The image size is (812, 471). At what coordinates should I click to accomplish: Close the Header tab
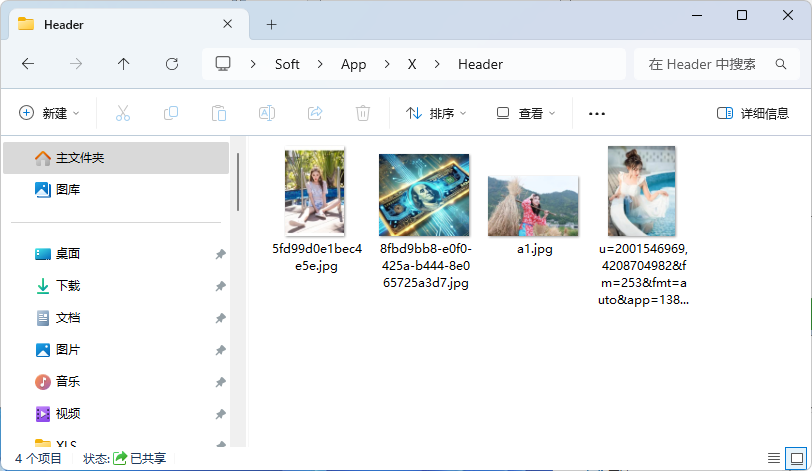[227, 24]
